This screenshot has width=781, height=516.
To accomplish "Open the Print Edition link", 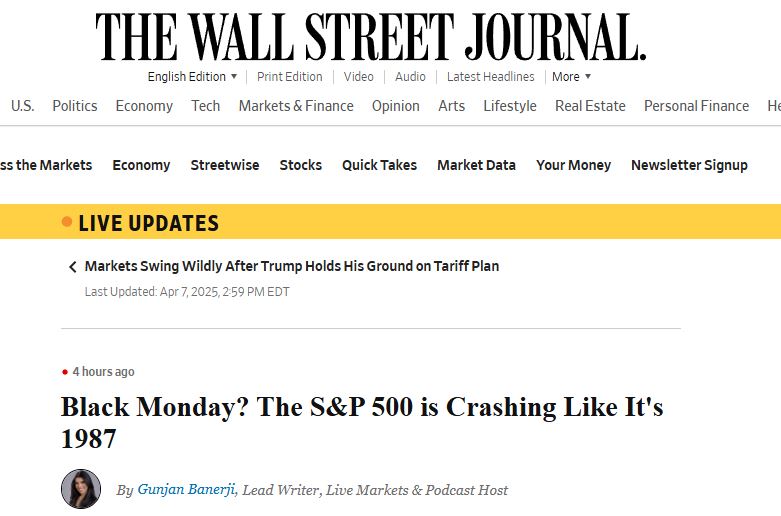I will pos(289,77).
